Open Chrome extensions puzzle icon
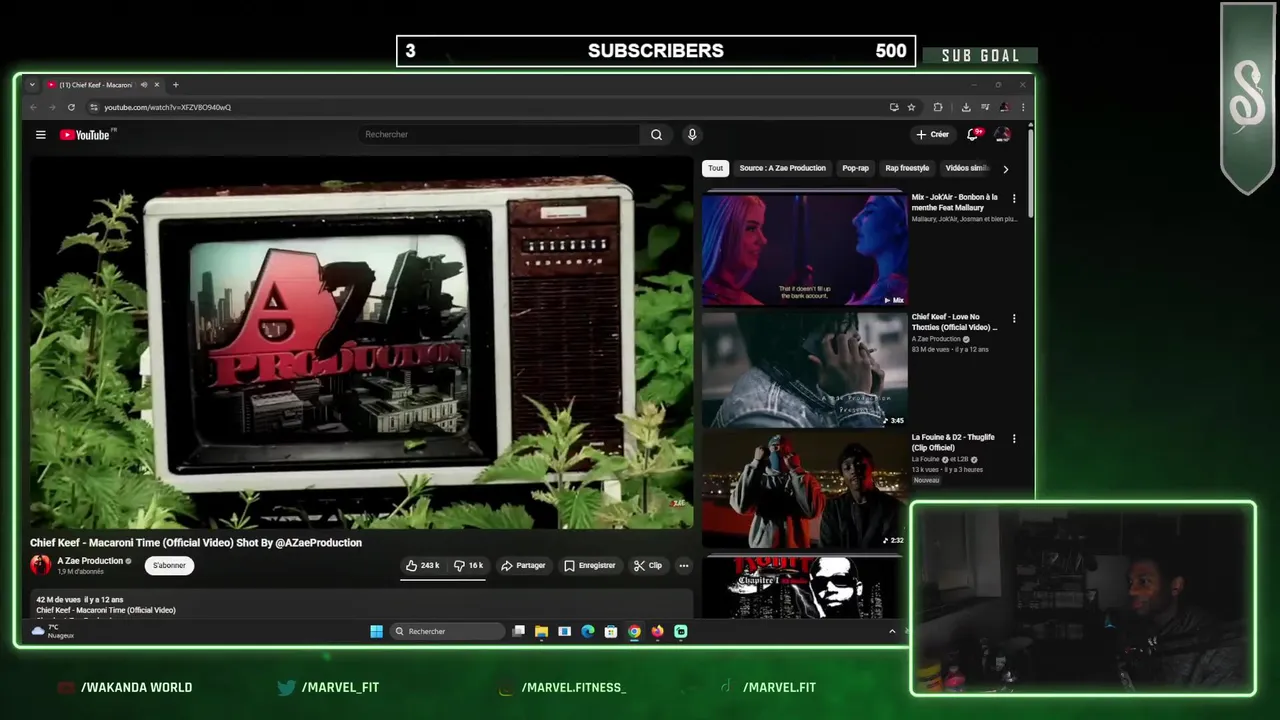1280x720 pixels. (938, 107)
